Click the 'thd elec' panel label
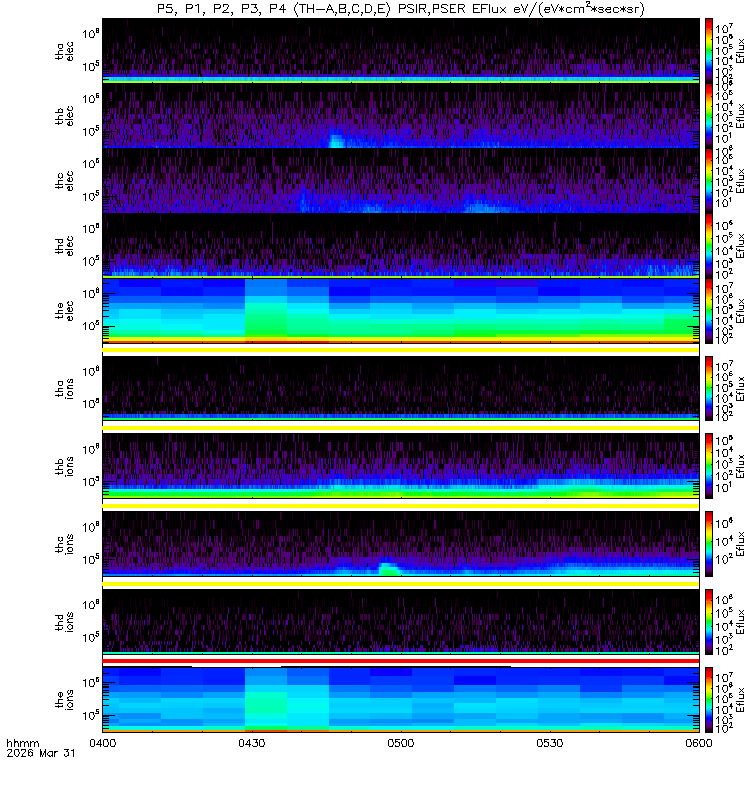Image resolution: width=750 pixels, height=800 pixels. [x=64, y=245]
